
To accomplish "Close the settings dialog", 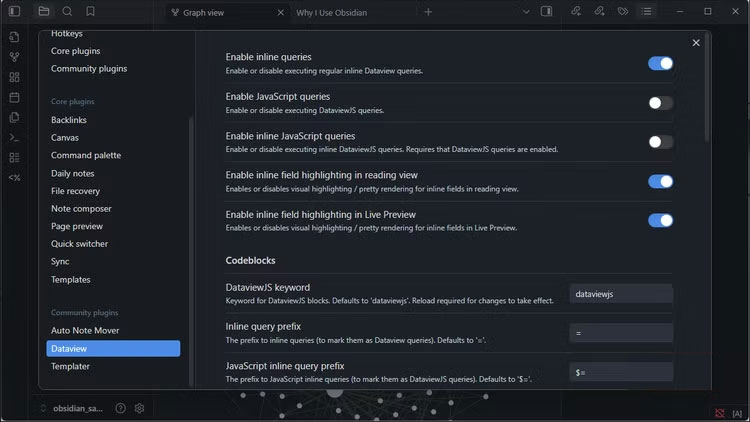I will 696,42.
